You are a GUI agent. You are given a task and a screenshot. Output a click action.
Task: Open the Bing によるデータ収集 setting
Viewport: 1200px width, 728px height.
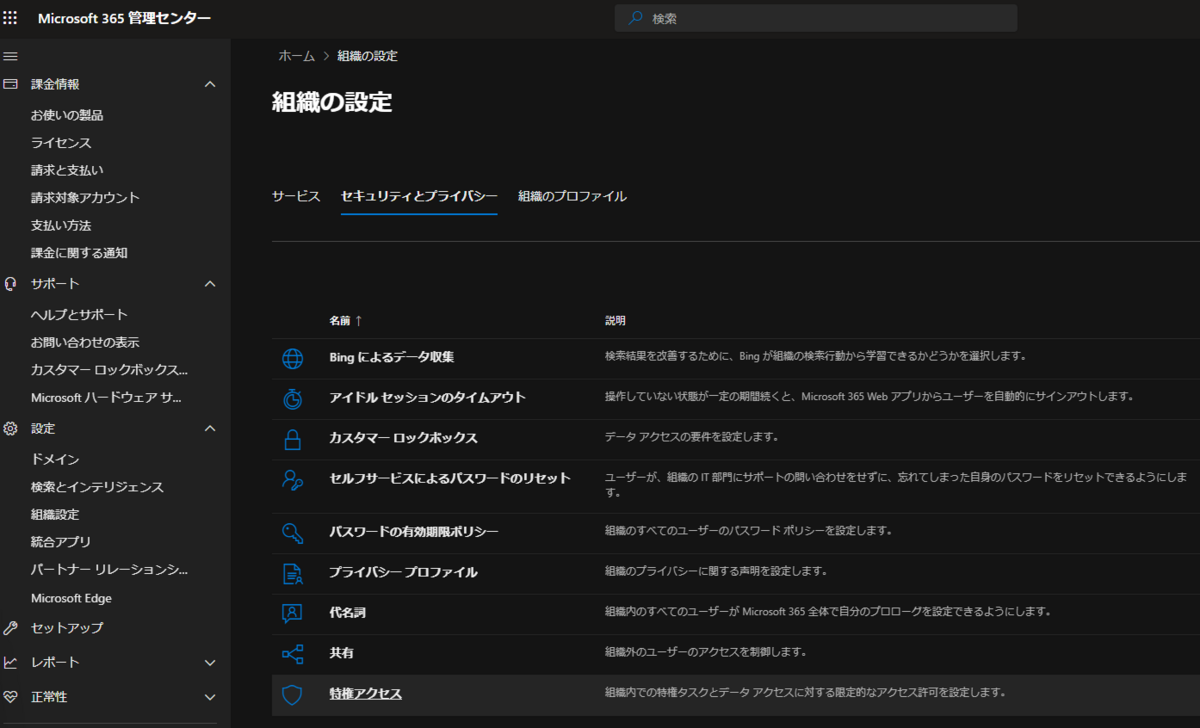click(x=391, y=357)
